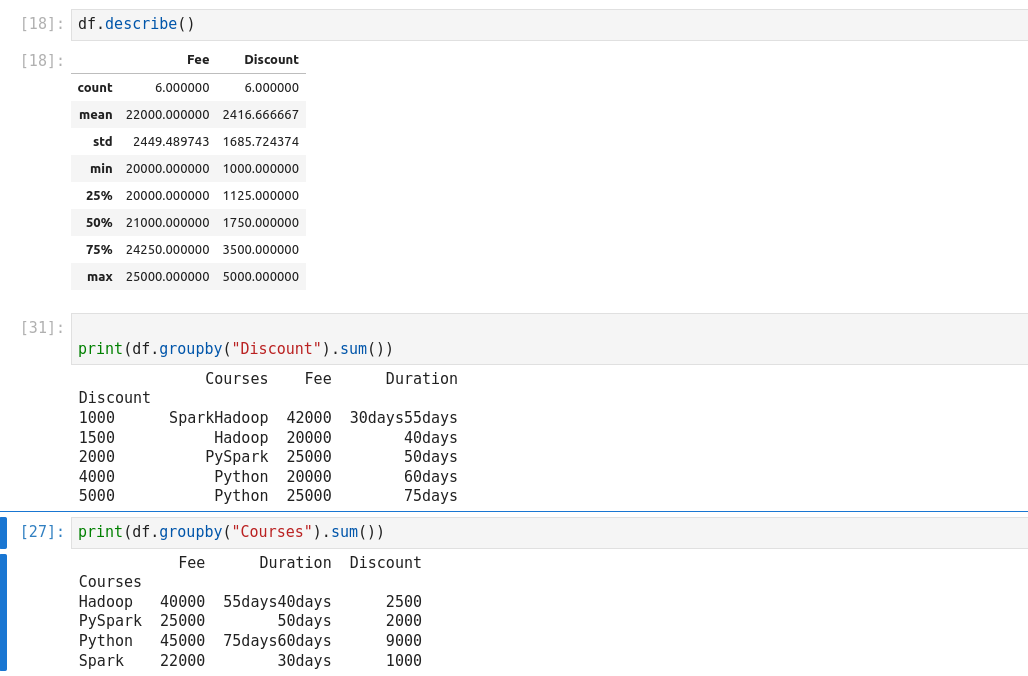Click the PySpark row in Courses groupby output

click(110, 621)
